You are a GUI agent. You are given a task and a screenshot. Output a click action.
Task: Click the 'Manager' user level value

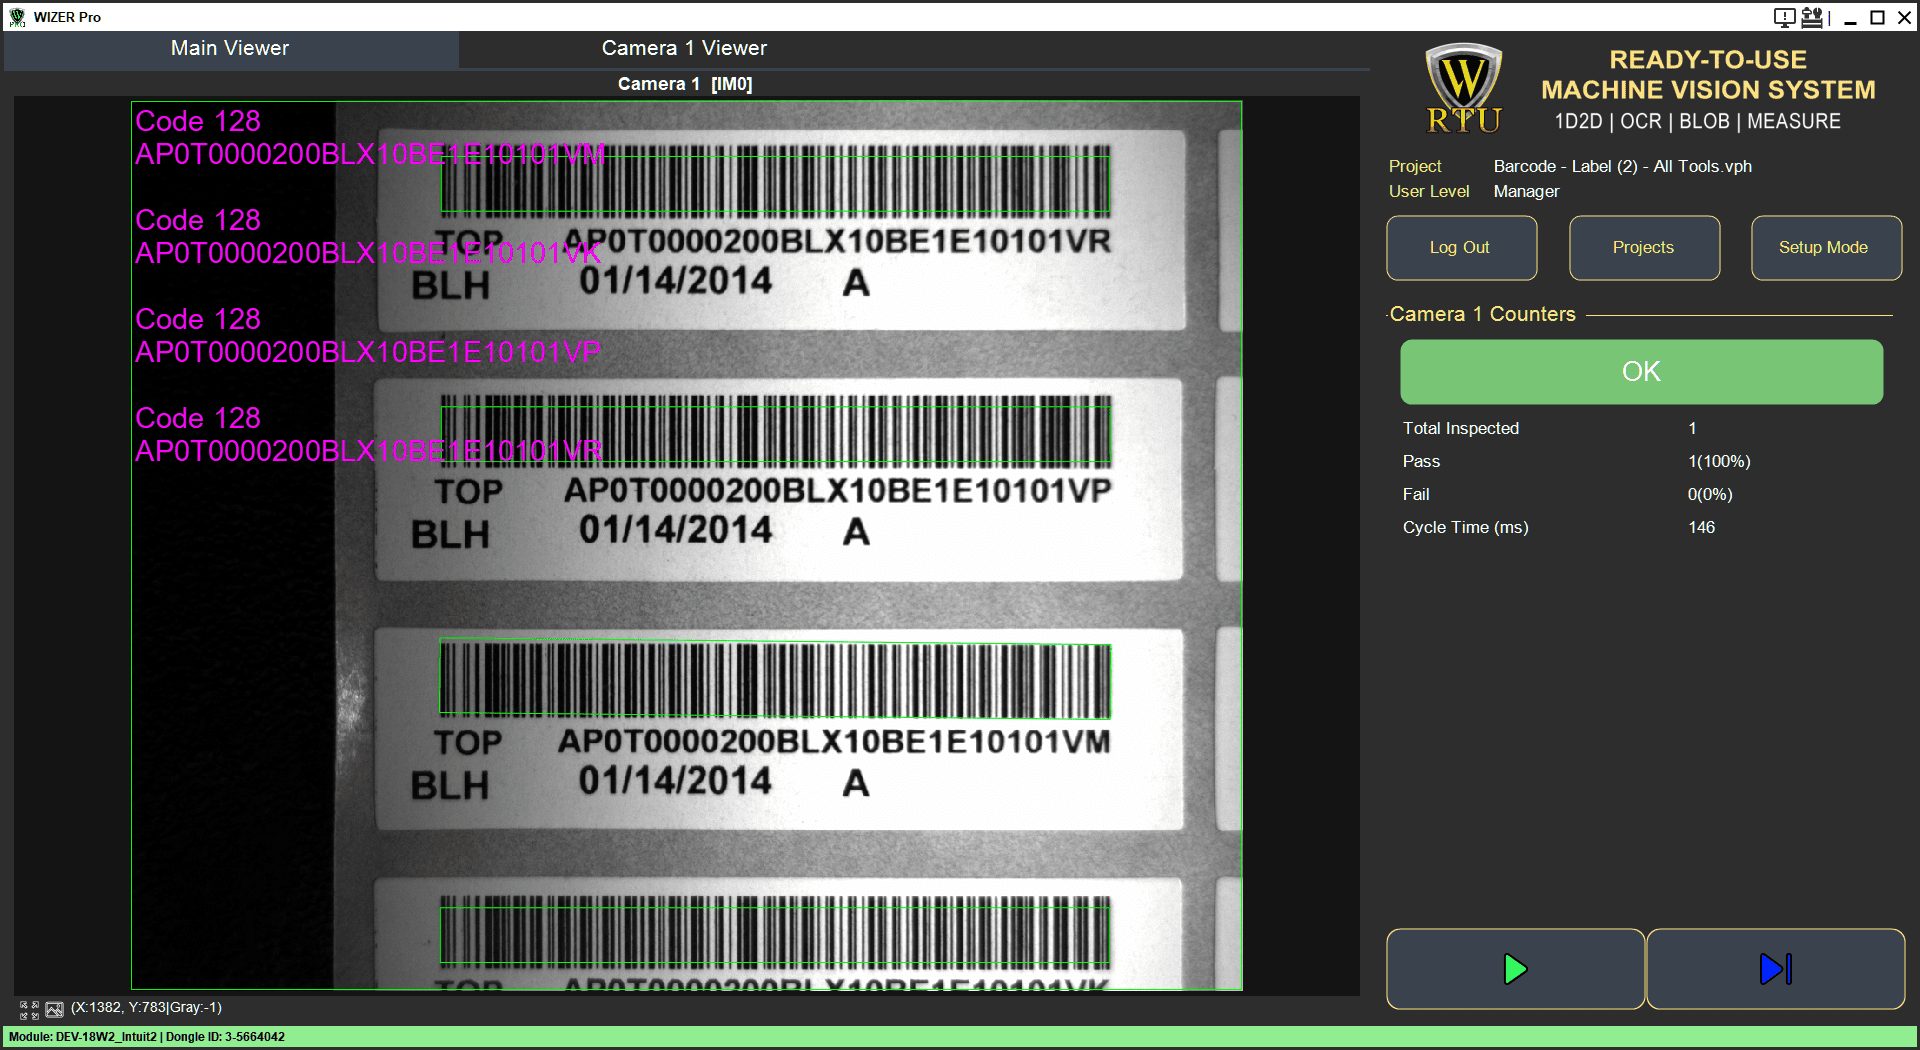(x=1526, y=191)
